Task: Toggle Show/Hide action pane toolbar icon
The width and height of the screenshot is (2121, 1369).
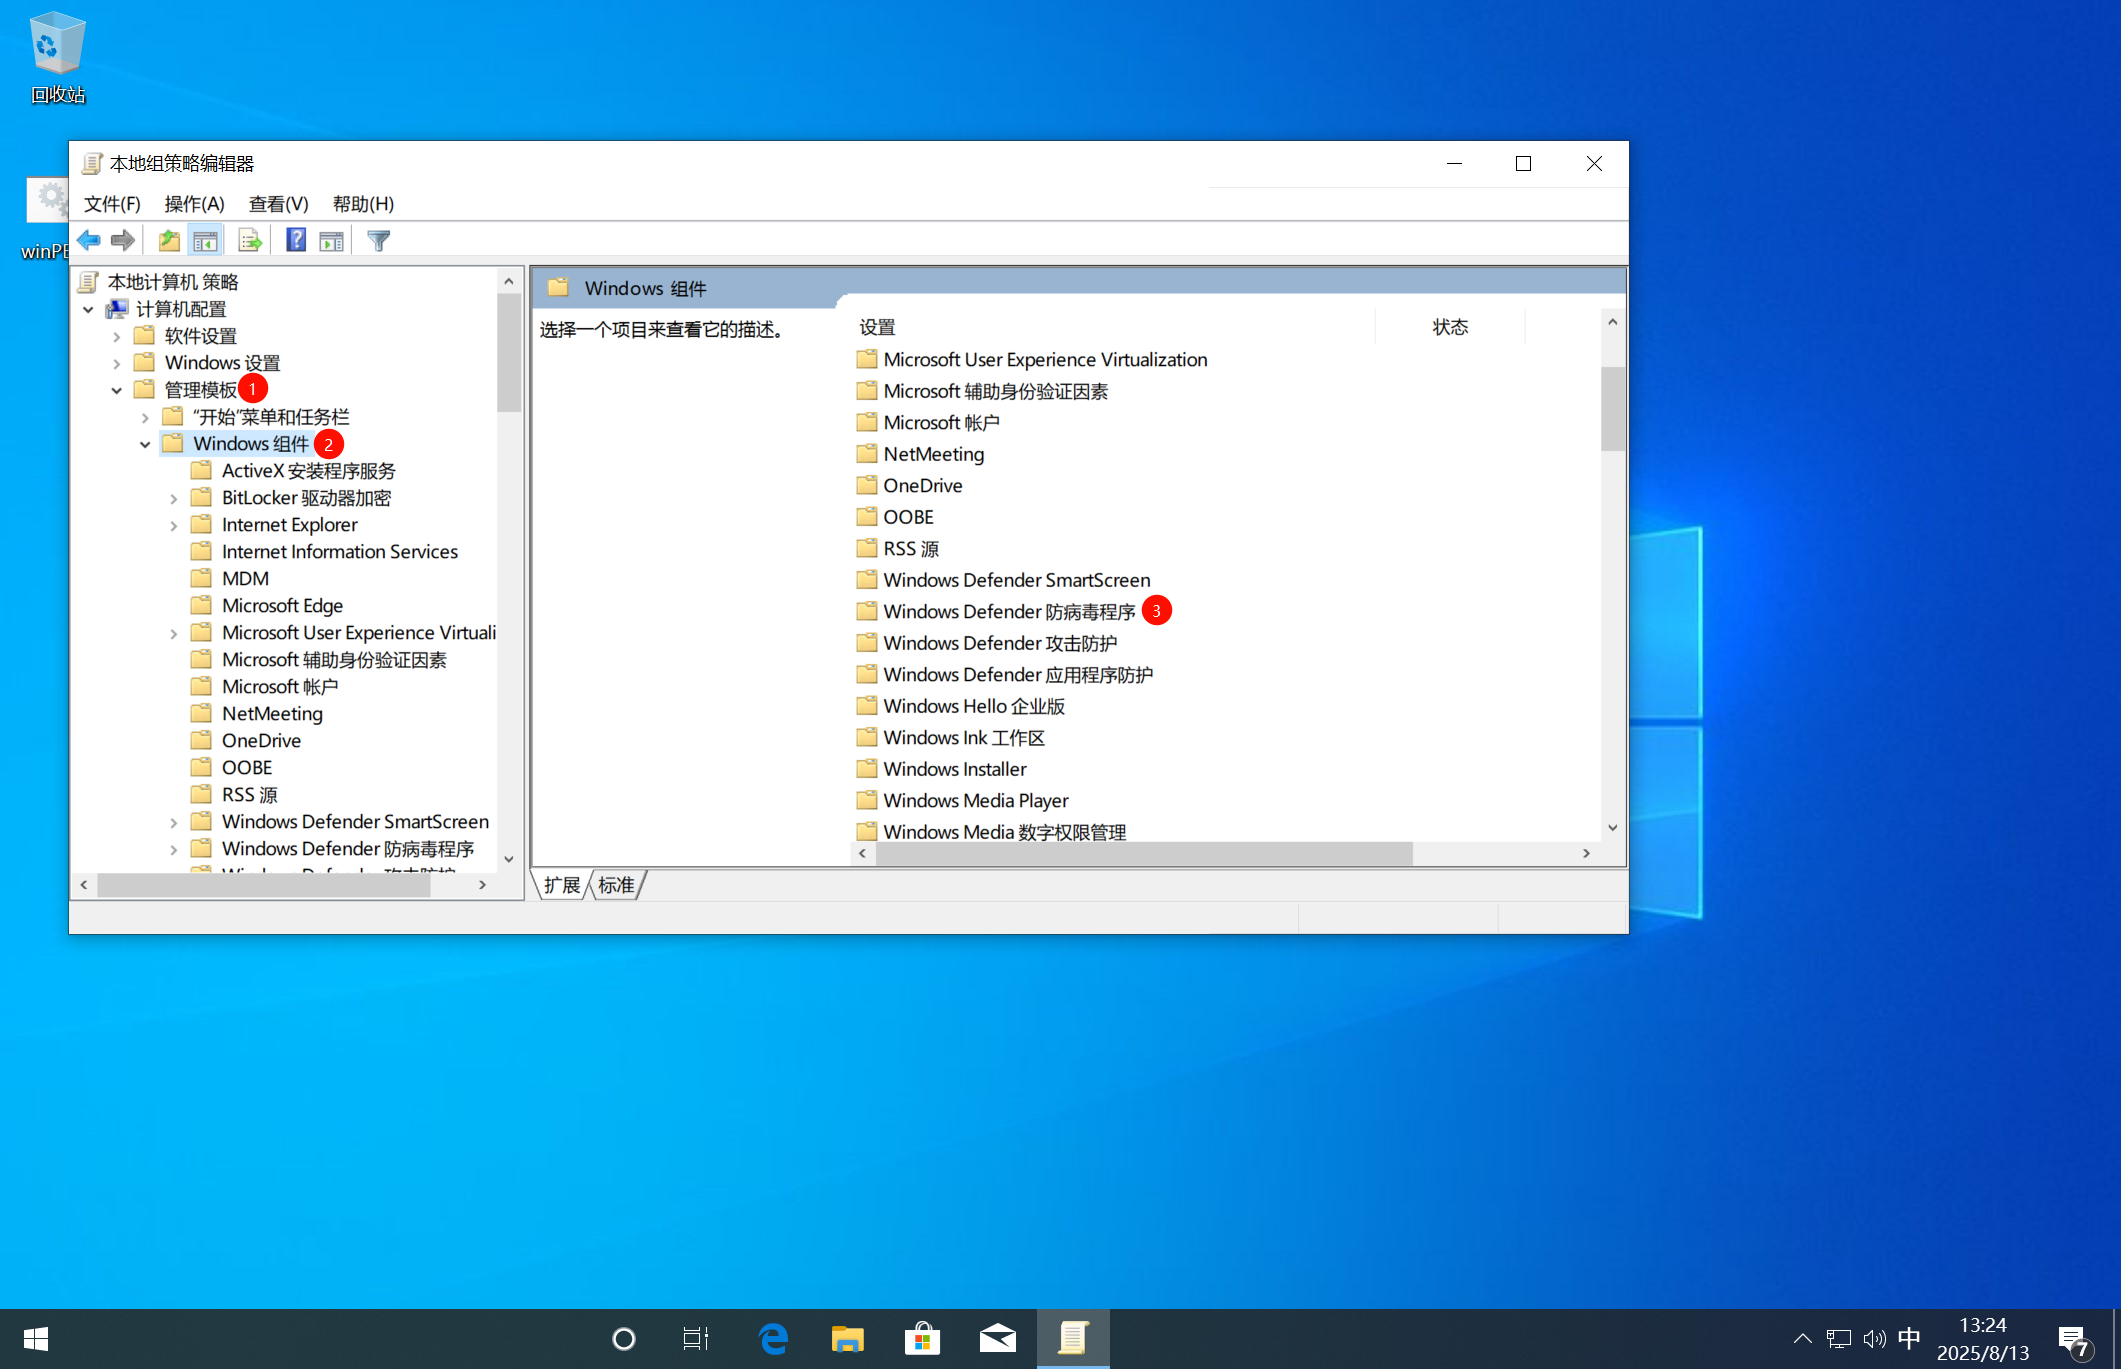Action: point(331,240)
